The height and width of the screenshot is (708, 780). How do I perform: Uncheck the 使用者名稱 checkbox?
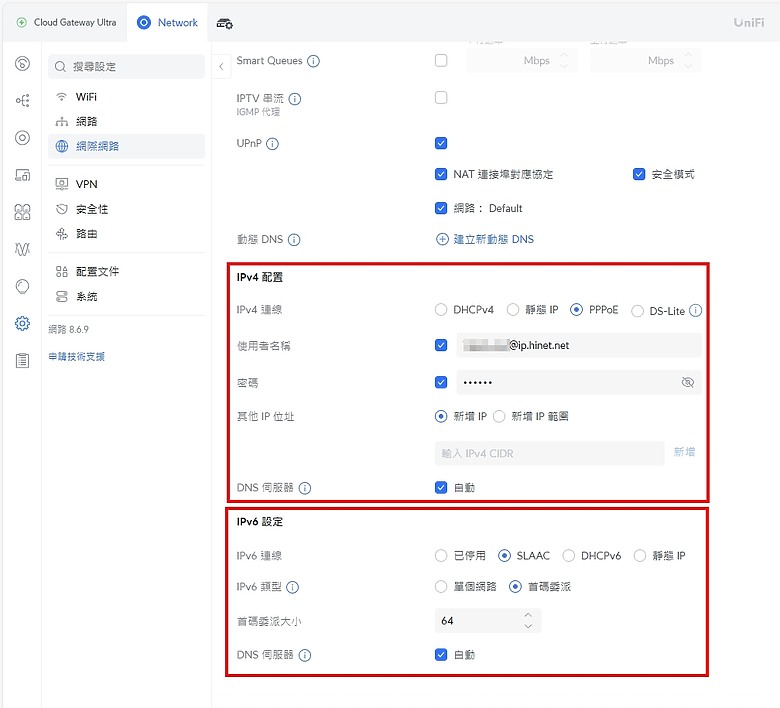click(441, 345)
